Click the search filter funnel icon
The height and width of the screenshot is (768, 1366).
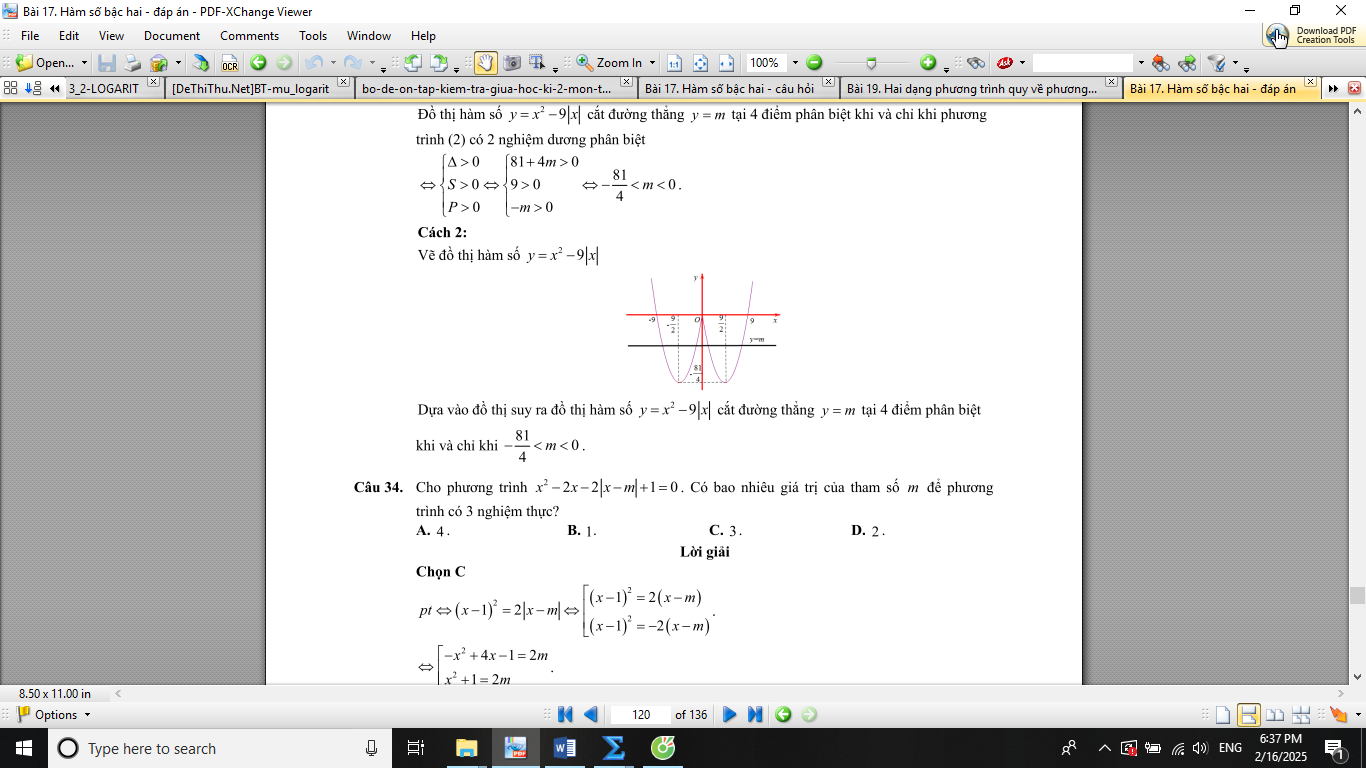[1217, 63]
